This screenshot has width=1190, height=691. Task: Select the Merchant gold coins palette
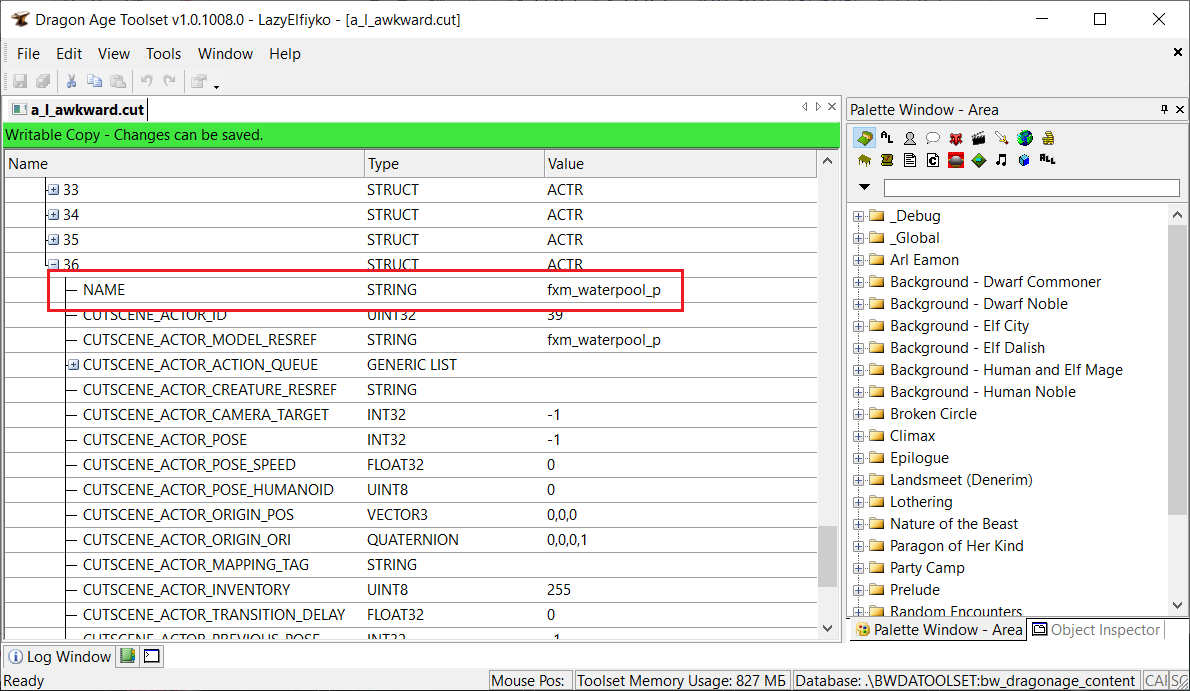(x=1048, y=138)
